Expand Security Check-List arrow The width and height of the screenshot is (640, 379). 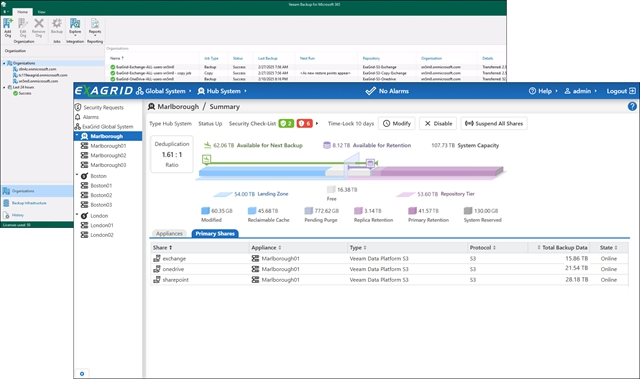pos(317,123)
